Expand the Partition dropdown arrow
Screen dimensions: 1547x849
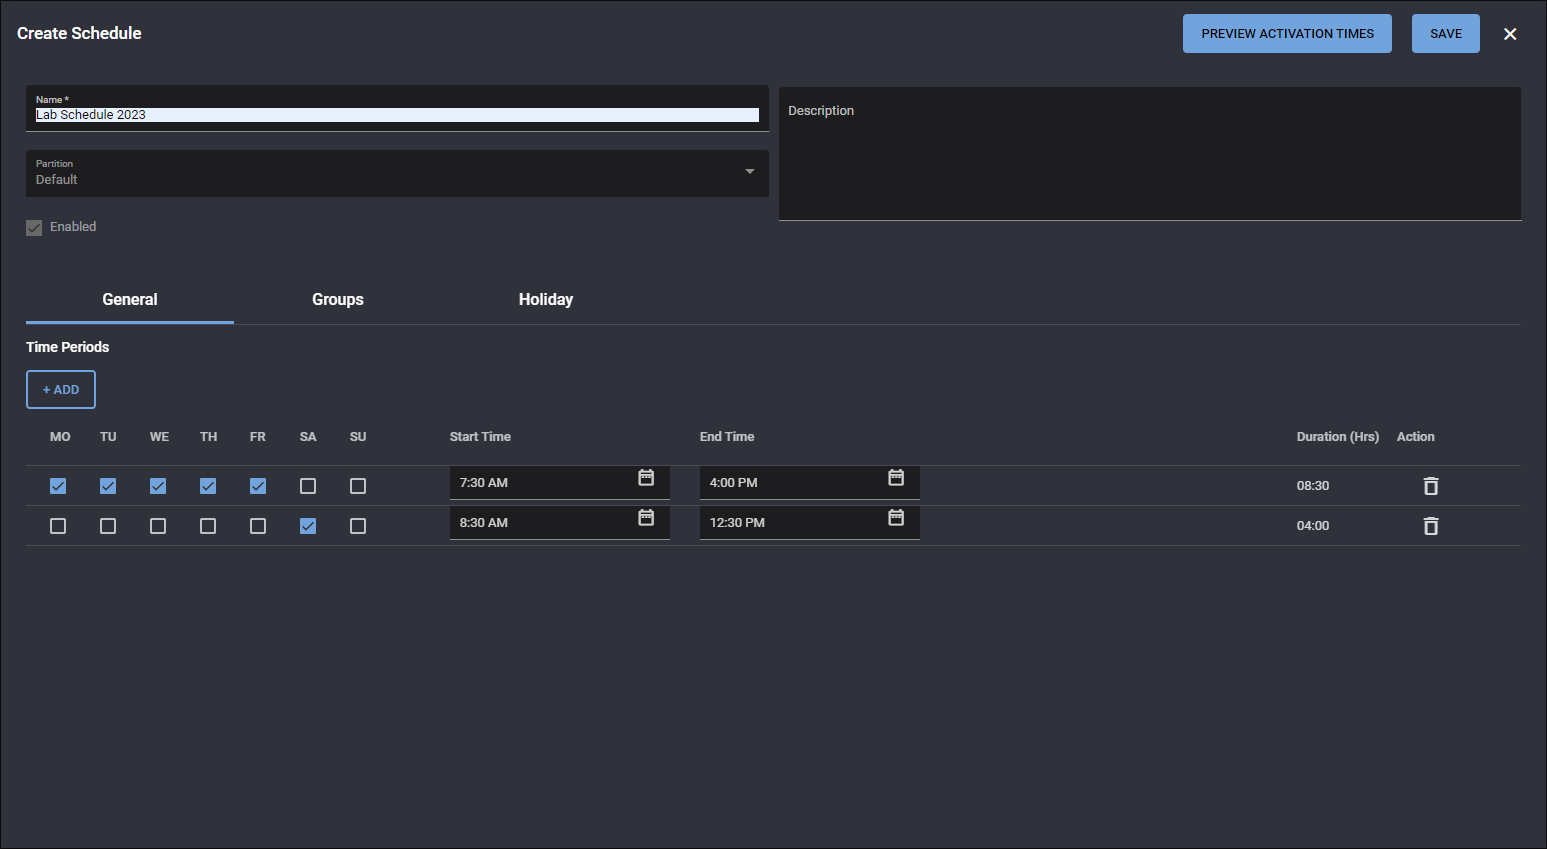point(749,172)
